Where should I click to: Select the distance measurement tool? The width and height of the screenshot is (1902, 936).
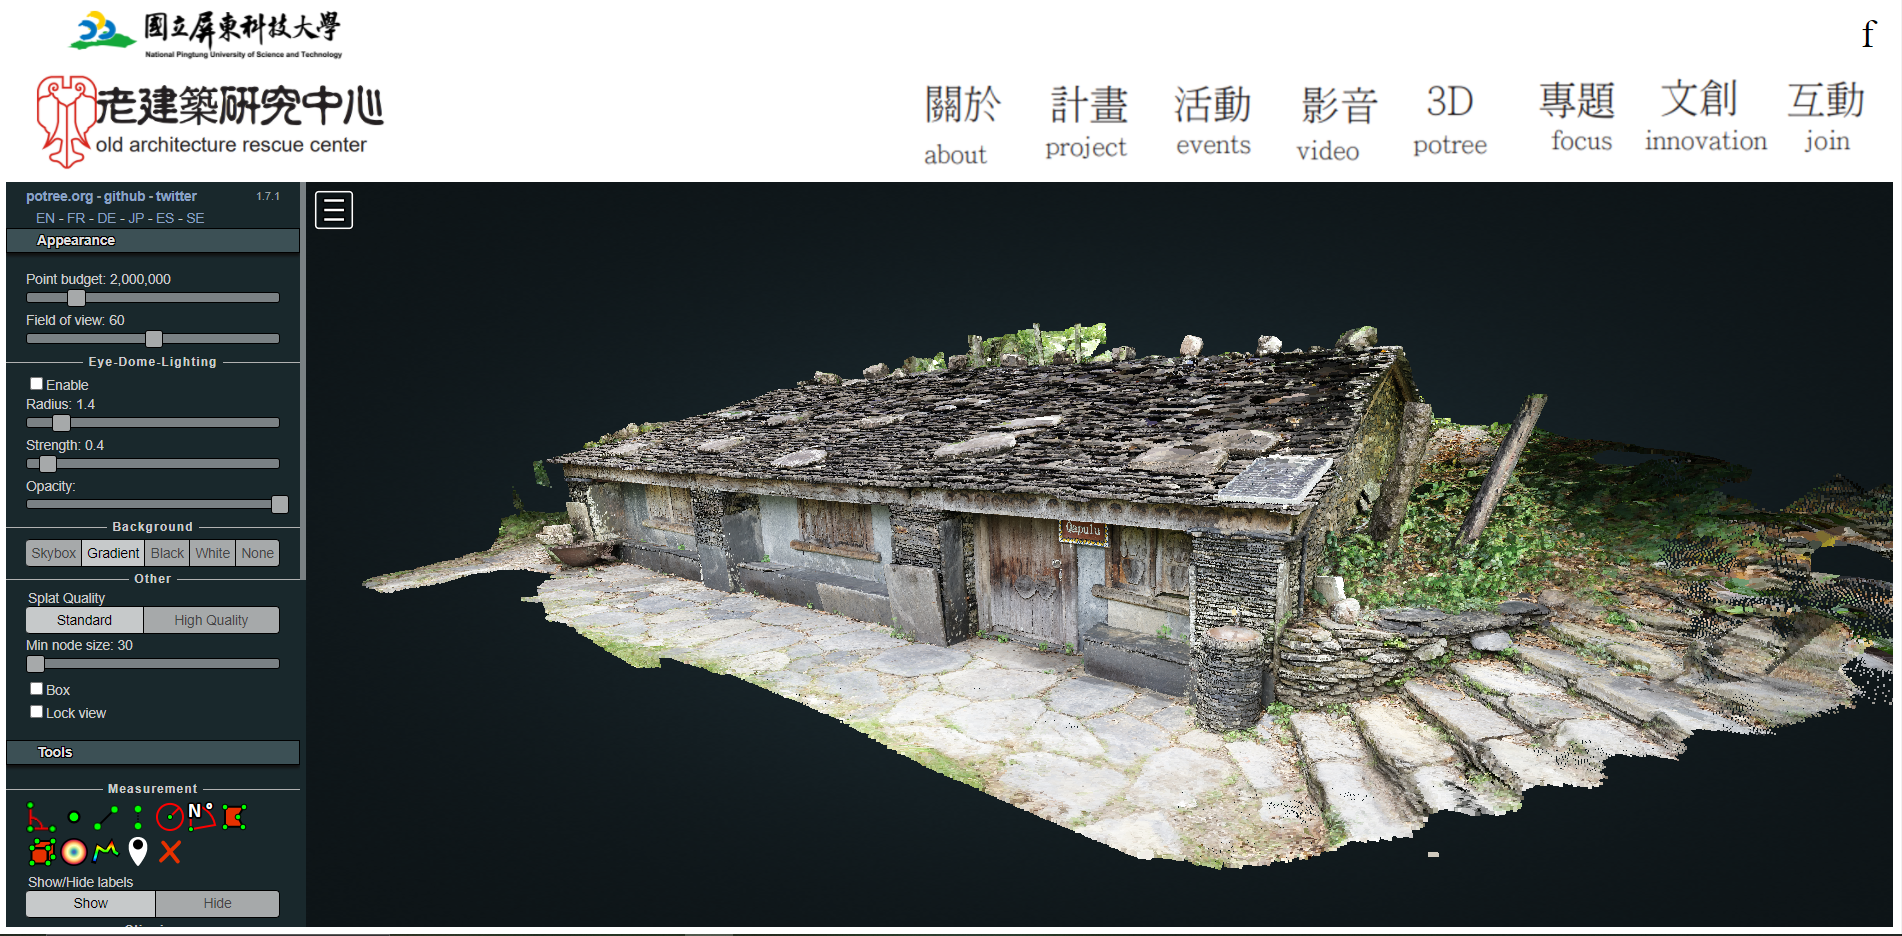(105, 818)
